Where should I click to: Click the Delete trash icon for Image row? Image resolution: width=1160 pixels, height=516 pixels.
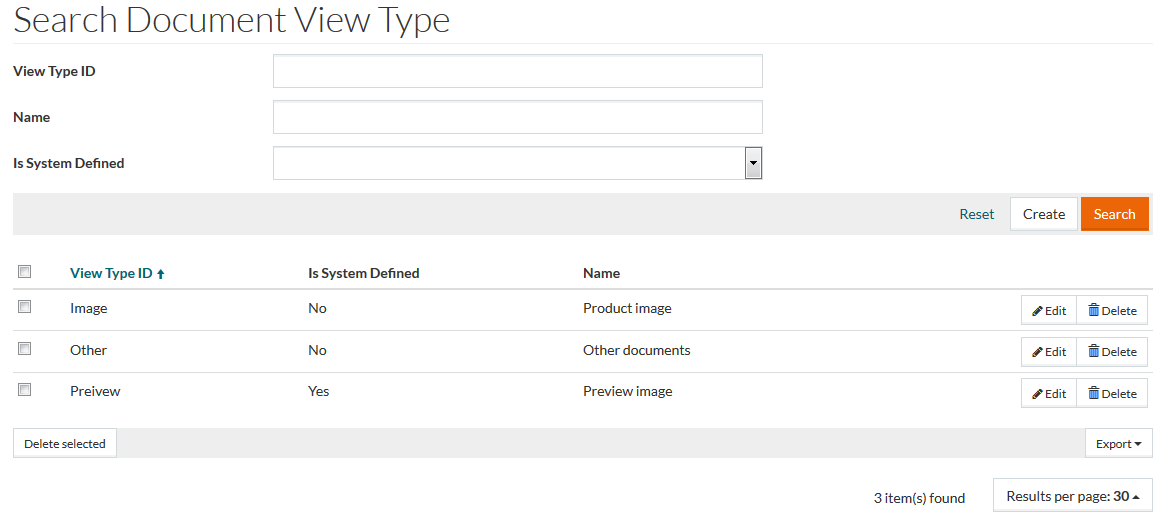[x=1093, y=311]
